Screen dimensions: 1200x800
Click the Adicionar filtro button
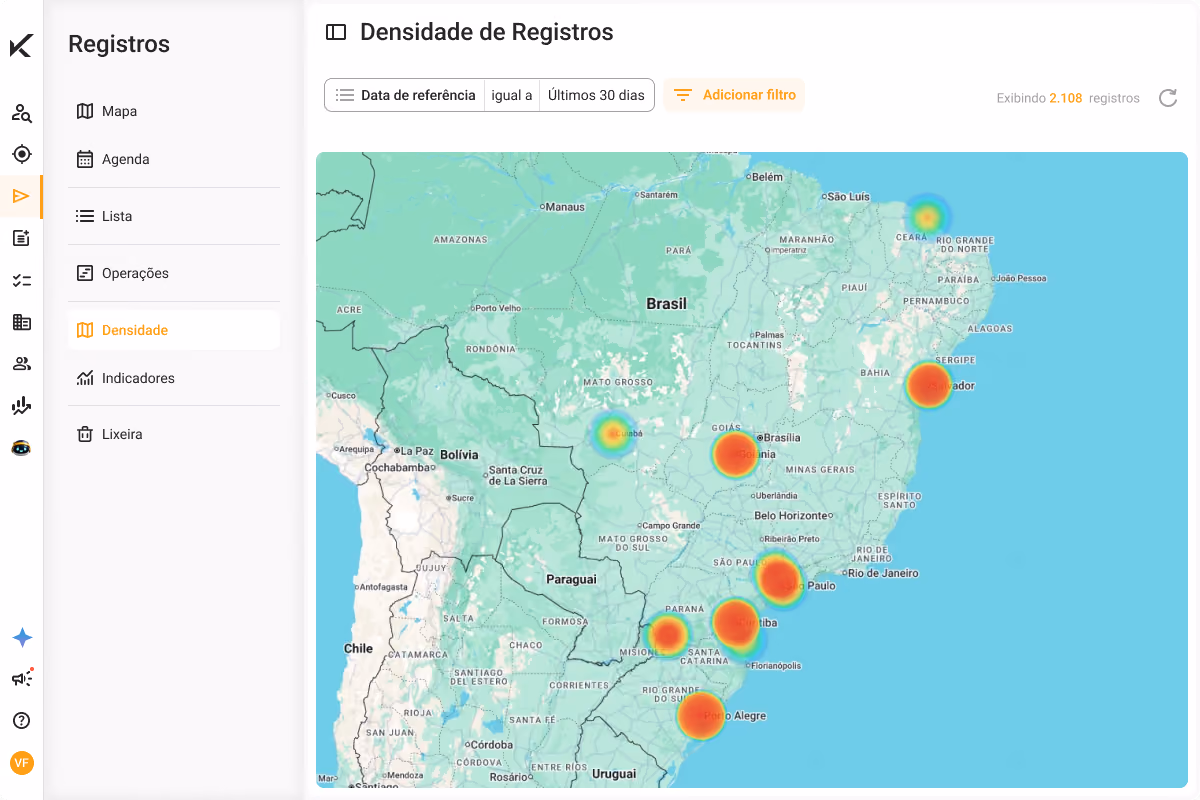[x=734, y=95]
